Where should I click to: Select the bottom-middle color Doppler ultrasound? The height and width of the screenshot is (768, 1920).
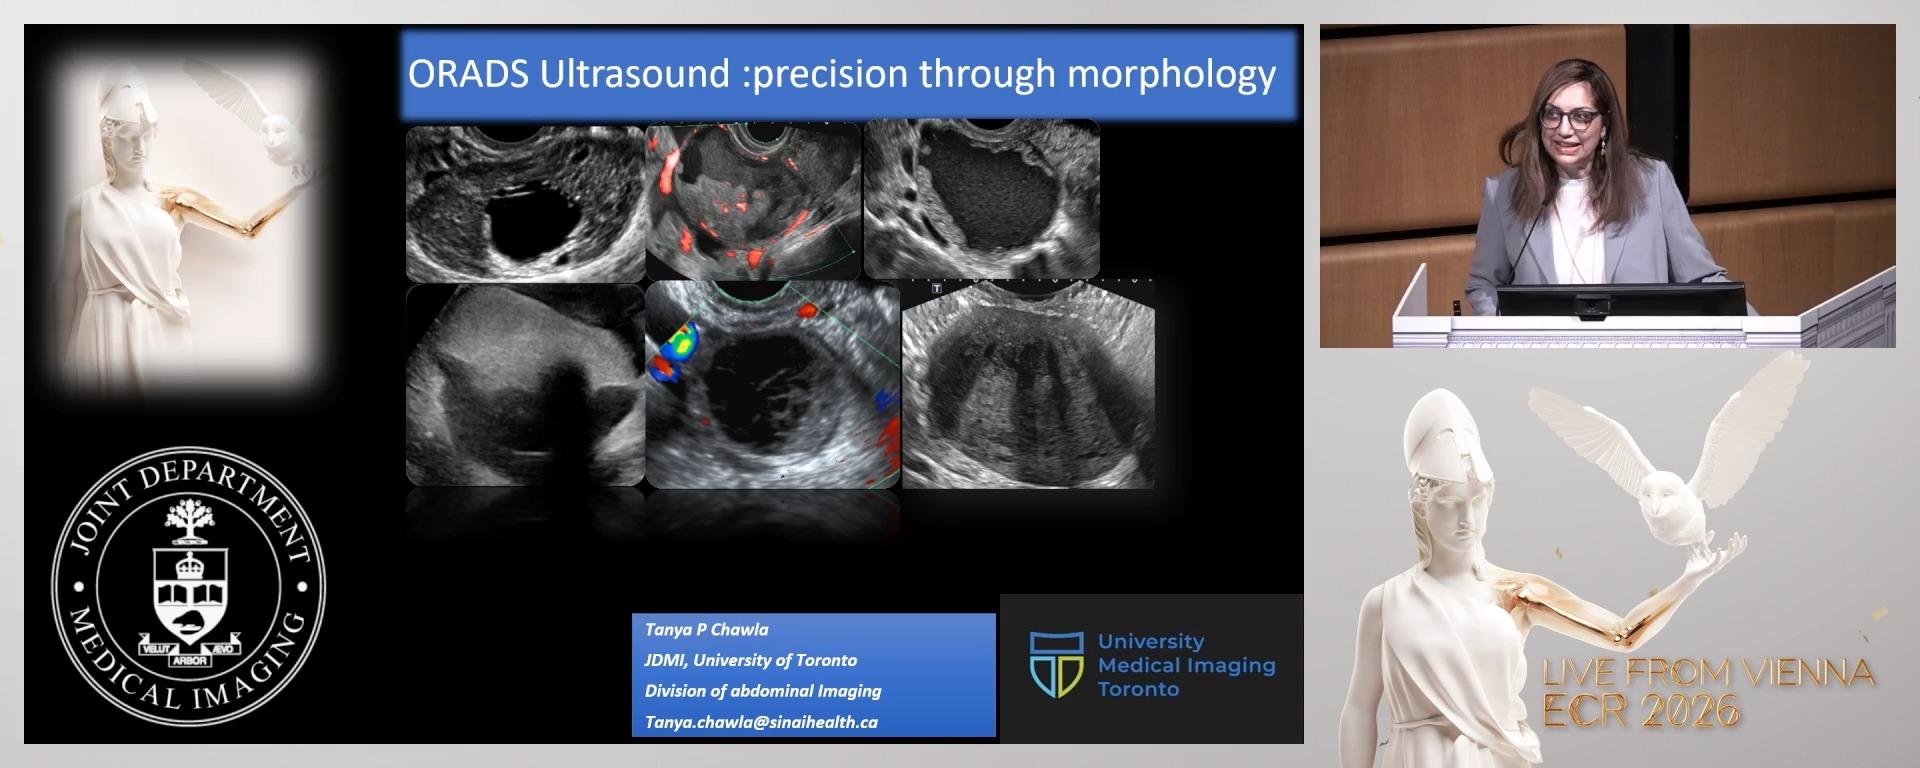coord(772,385)
